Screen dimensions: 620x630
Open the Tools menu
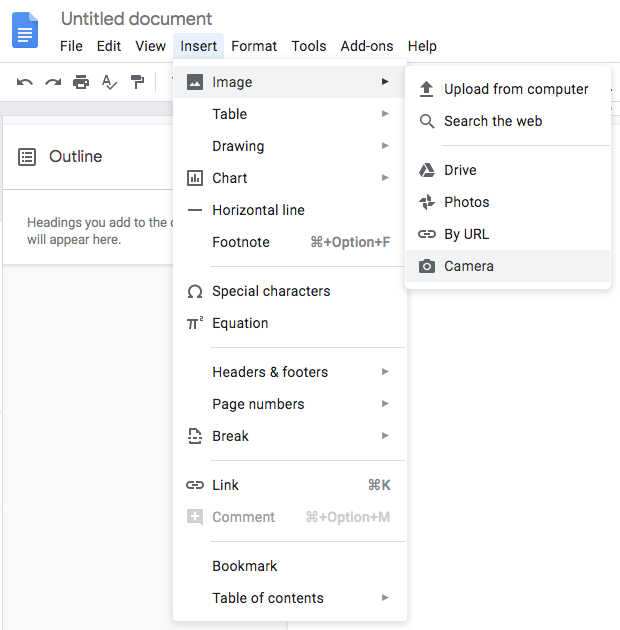[x=309, y=46]
